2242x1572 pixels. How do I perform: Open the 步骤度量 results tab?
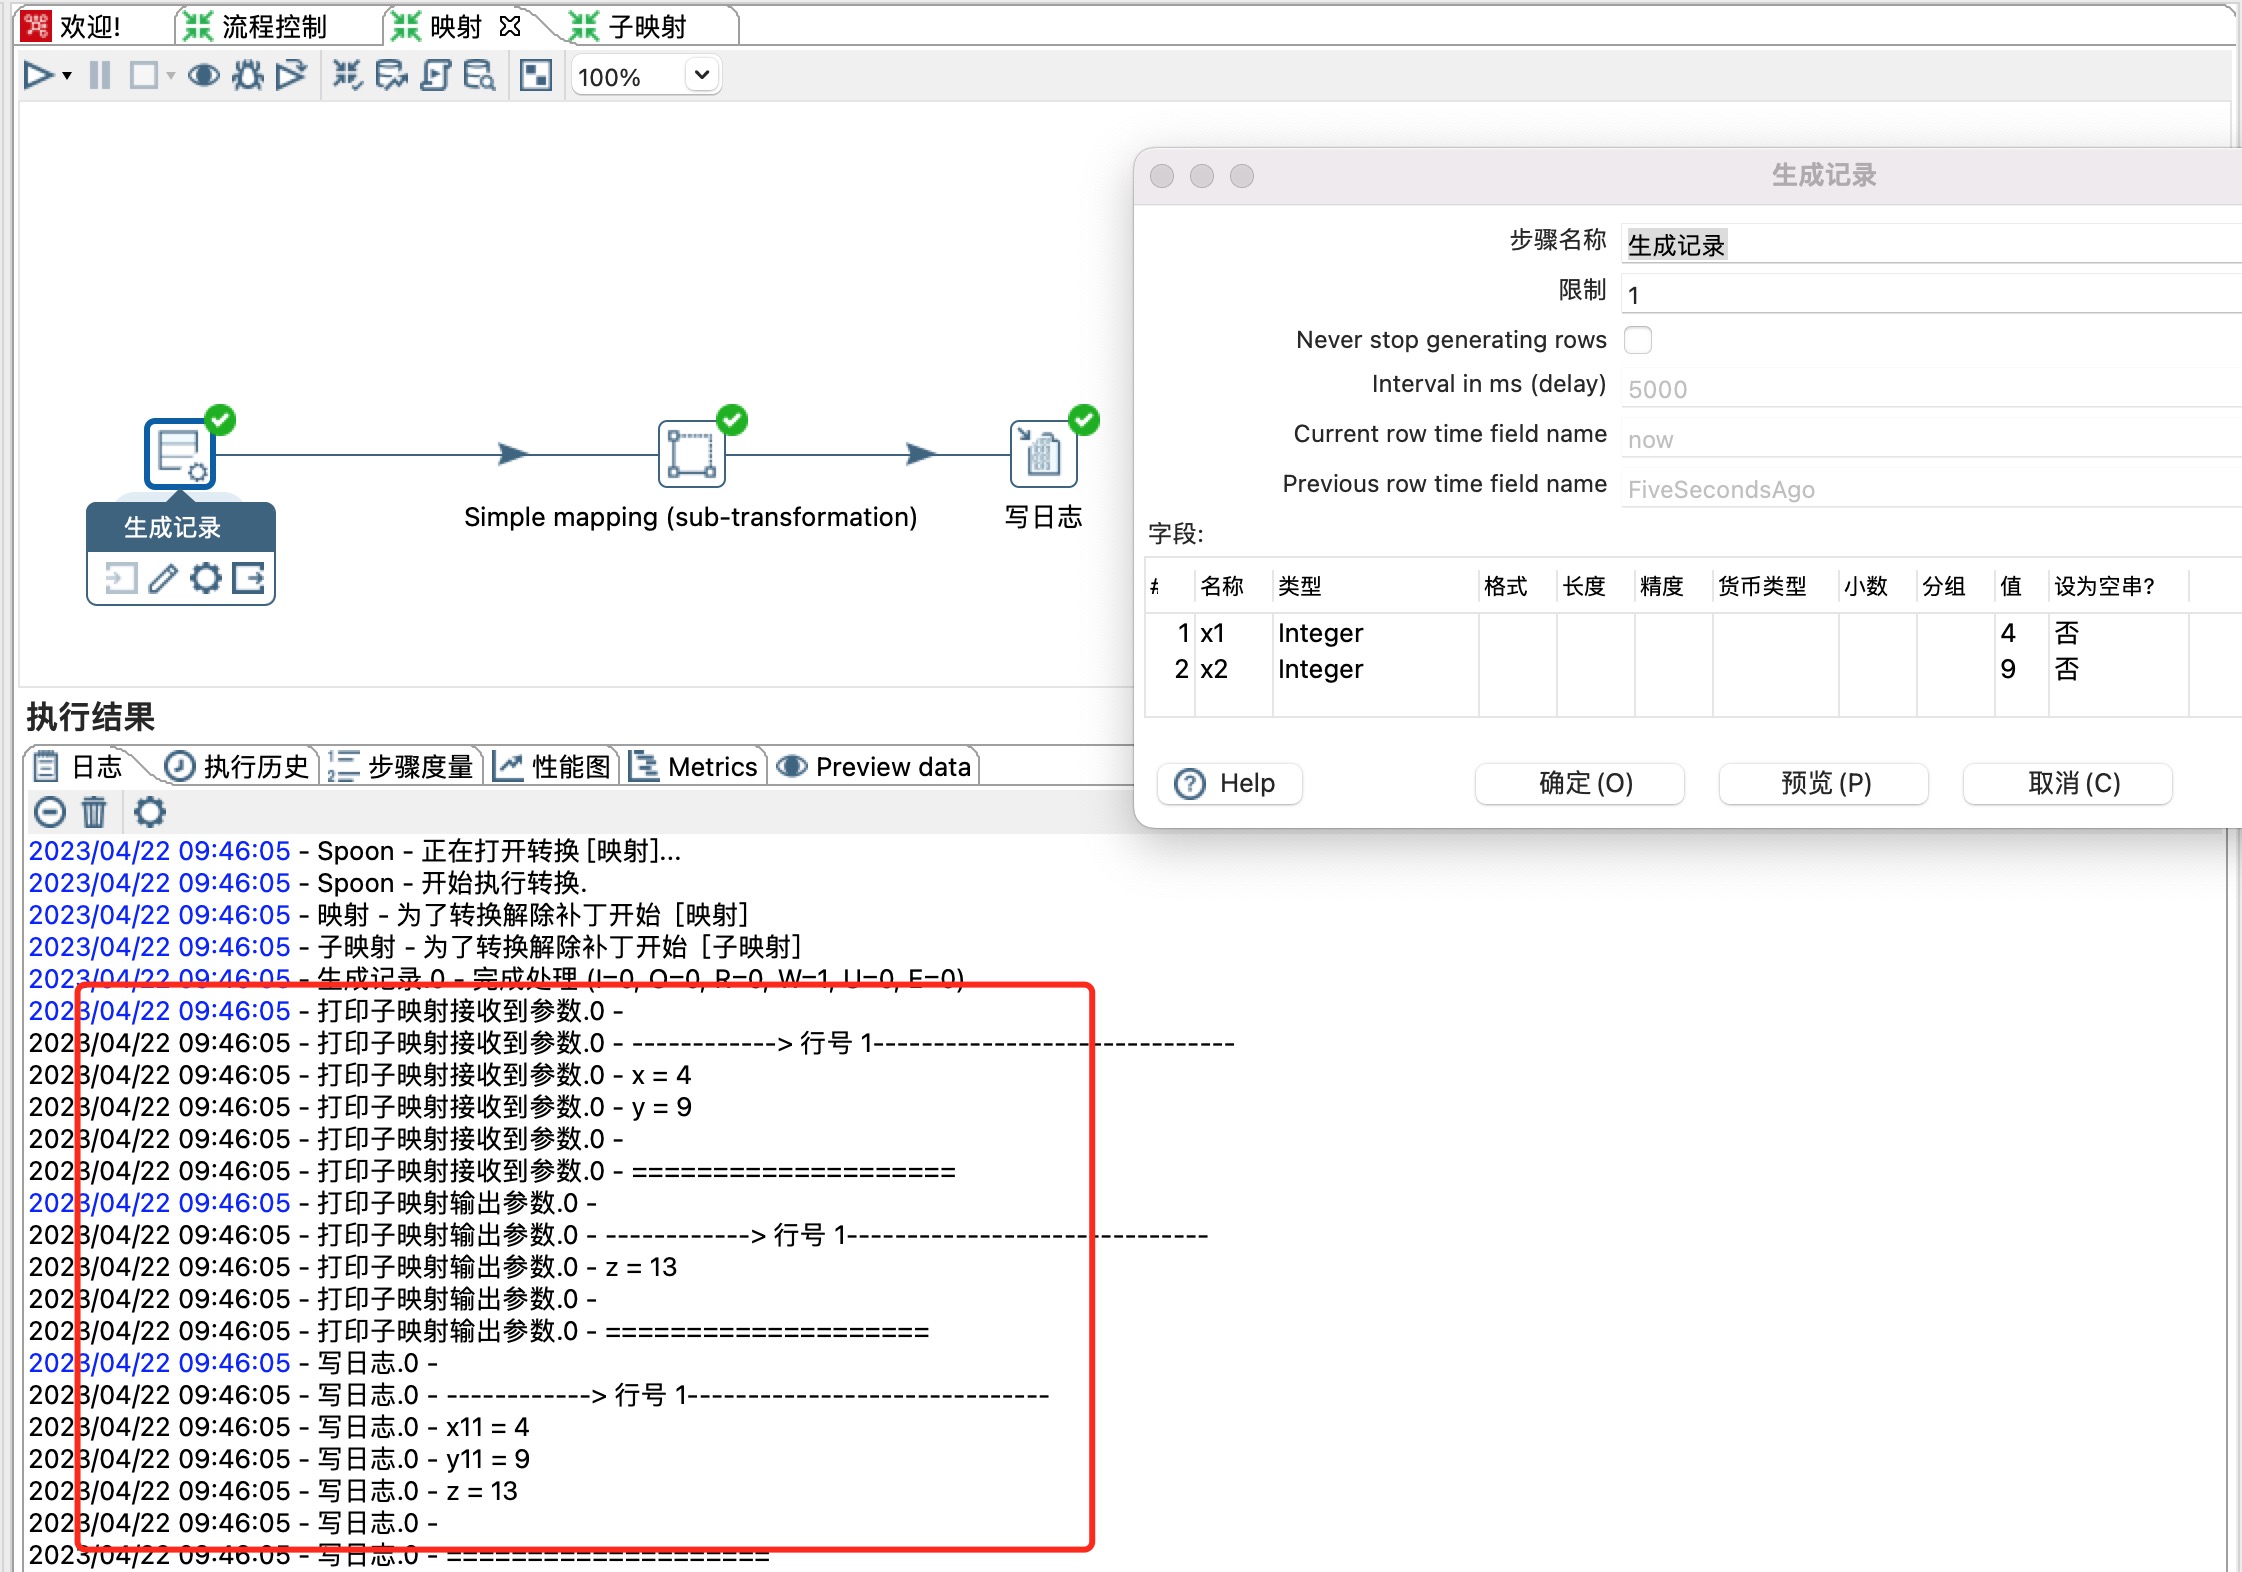pyautogui.click(x=401, y=767)
